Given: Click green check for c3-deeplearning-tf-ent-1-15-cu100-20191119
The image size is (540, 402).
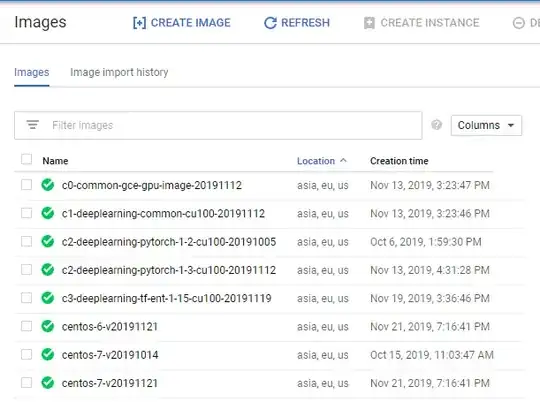Looking at the screenshot, I should [x=48, y=298].
